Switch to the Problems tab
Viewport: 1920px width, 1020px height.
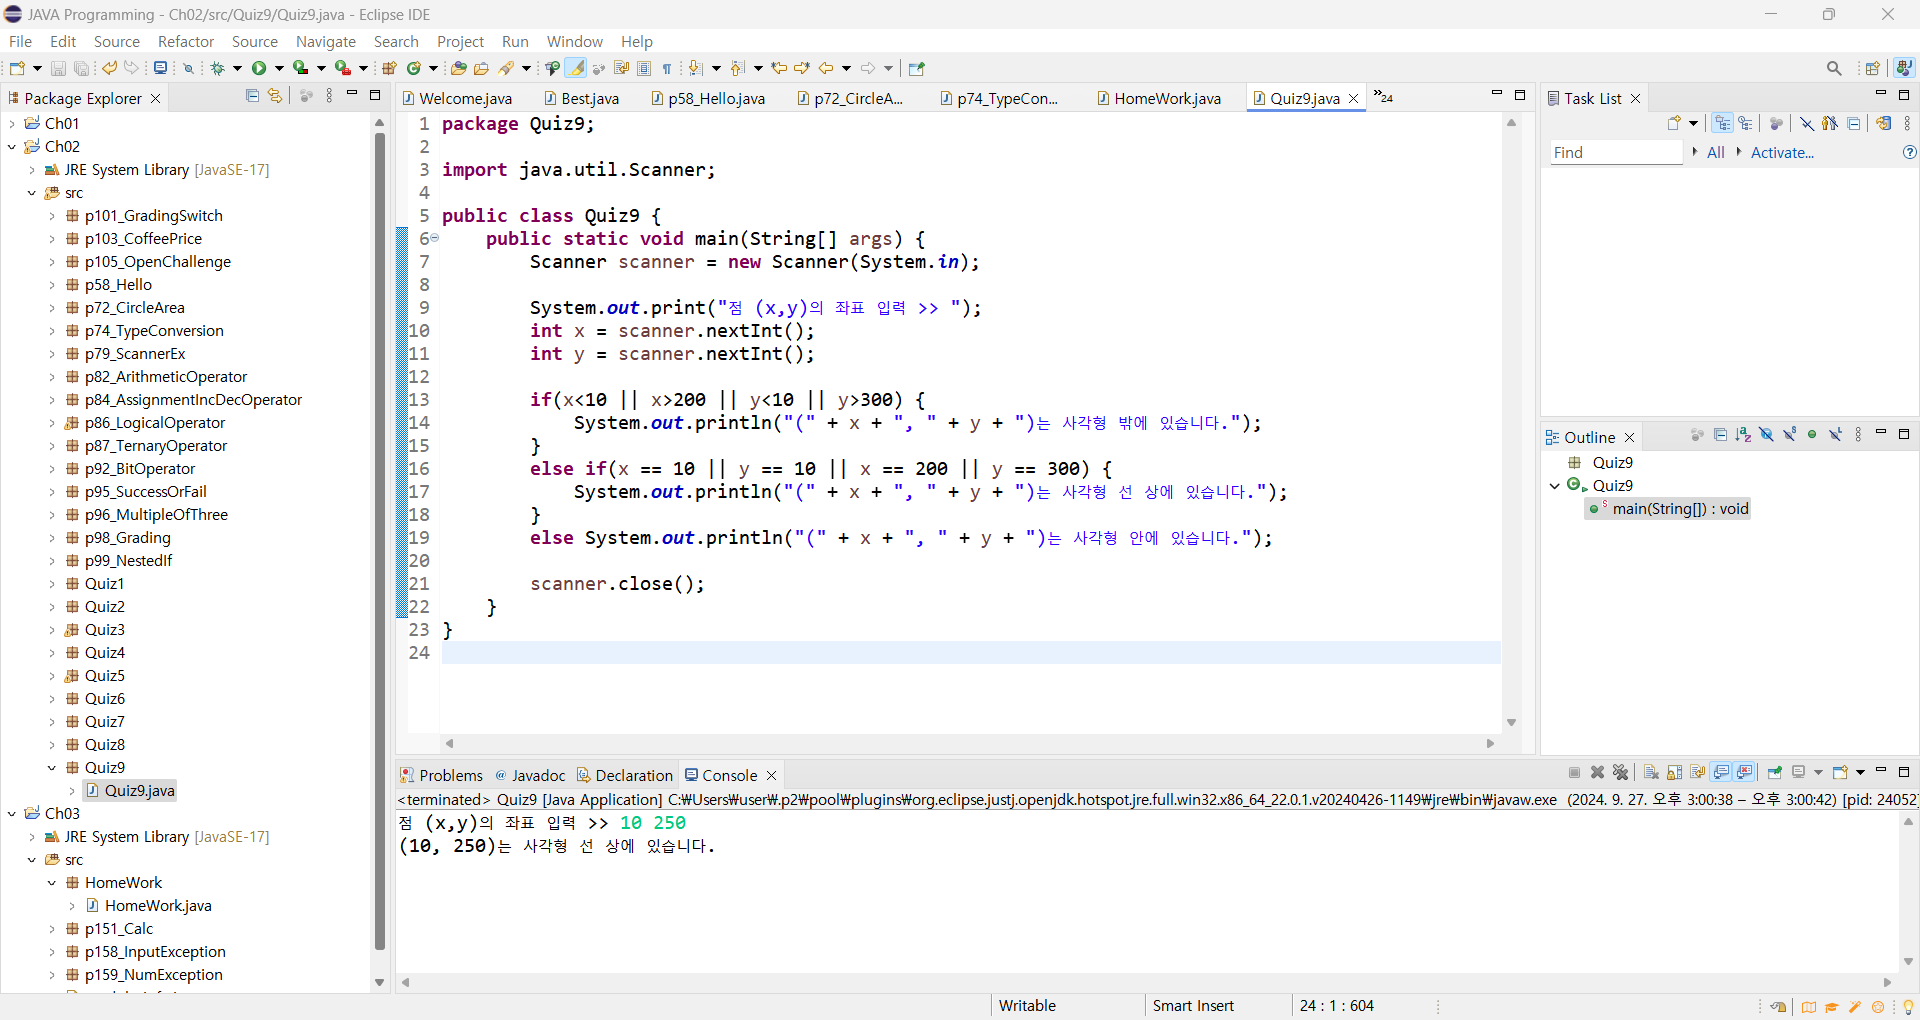tap(441, 775)
